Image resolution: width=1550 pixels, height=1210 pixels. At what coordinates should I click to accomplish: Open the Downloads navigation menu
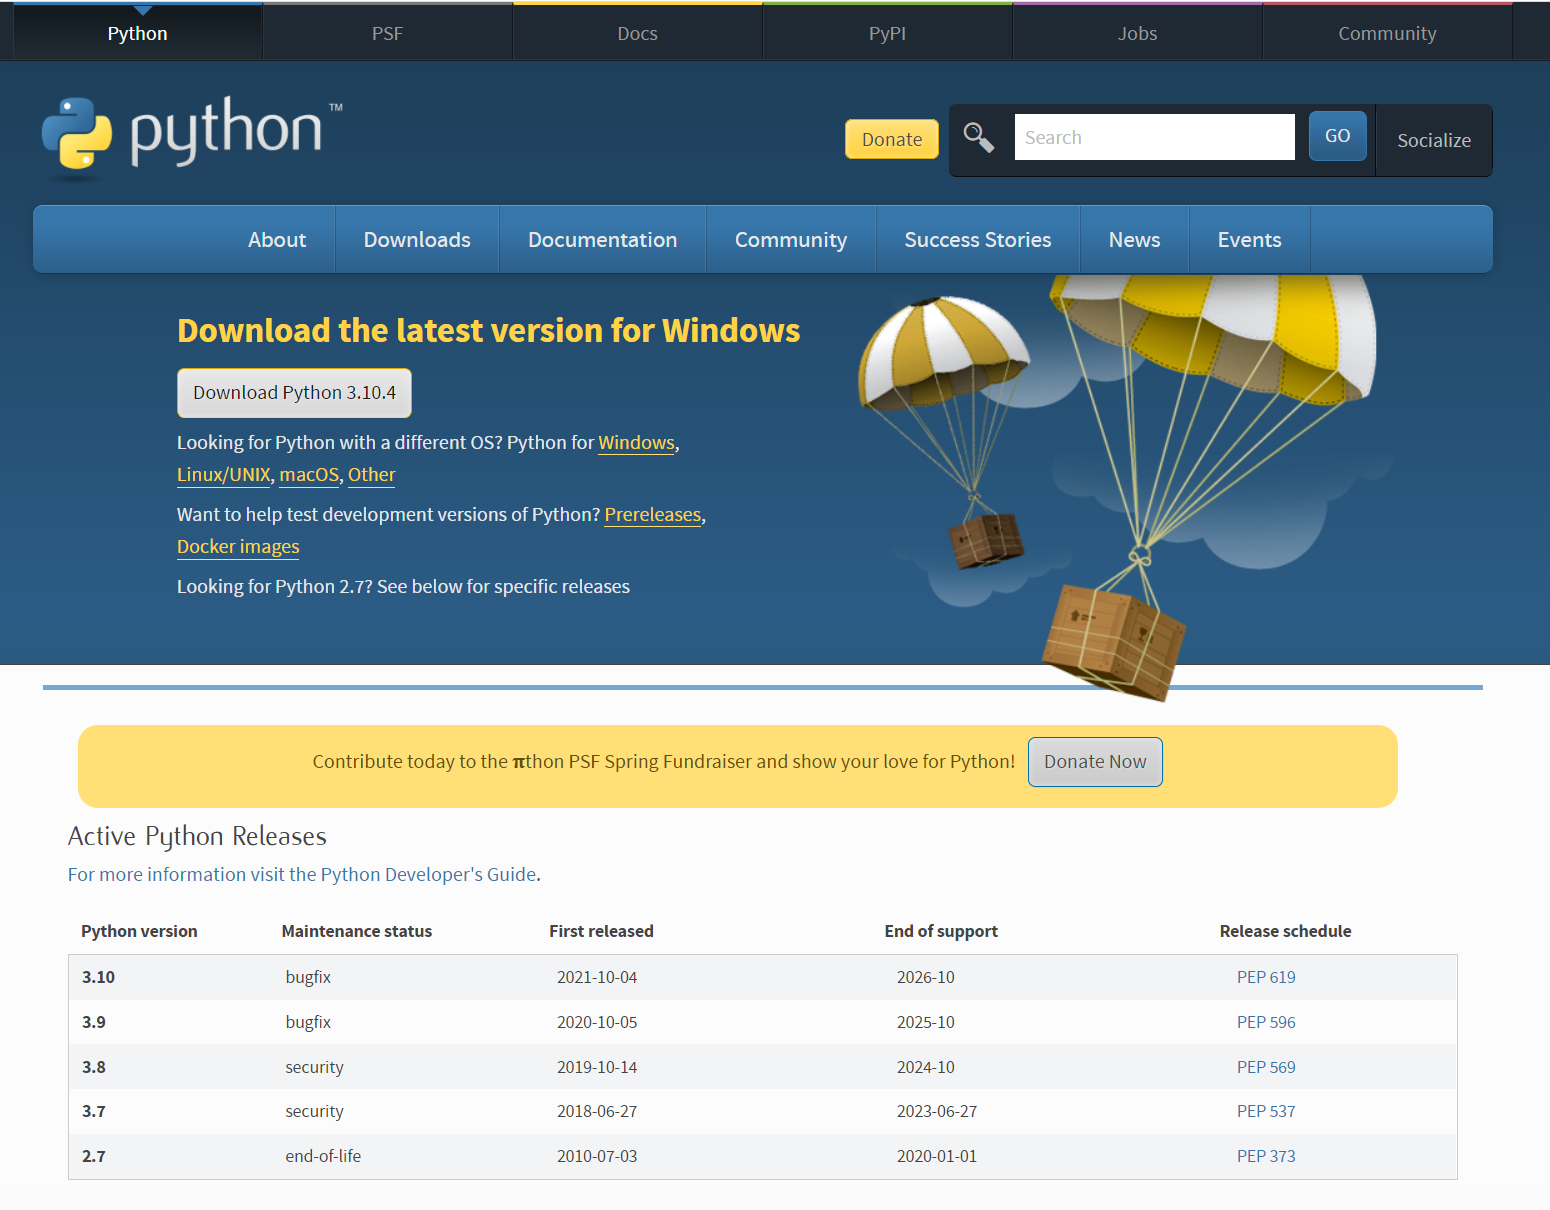417,240
